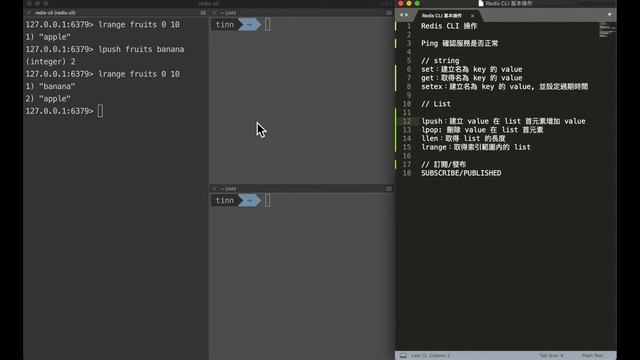Click the '2) "apple"' output line
Viewport: 640px width, 360px height.
point(48,99)
